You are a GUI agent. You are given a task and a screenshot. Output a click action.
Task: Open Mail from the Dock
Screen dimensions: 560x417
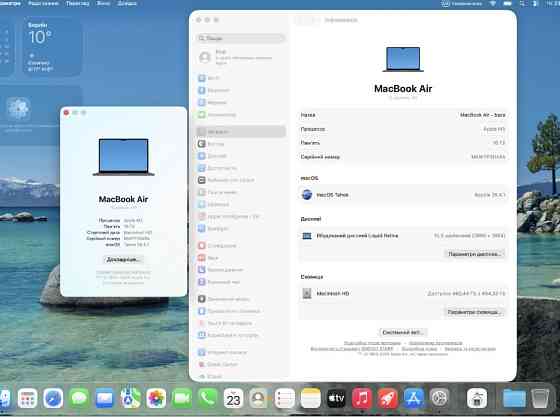(x=105, y=398)
